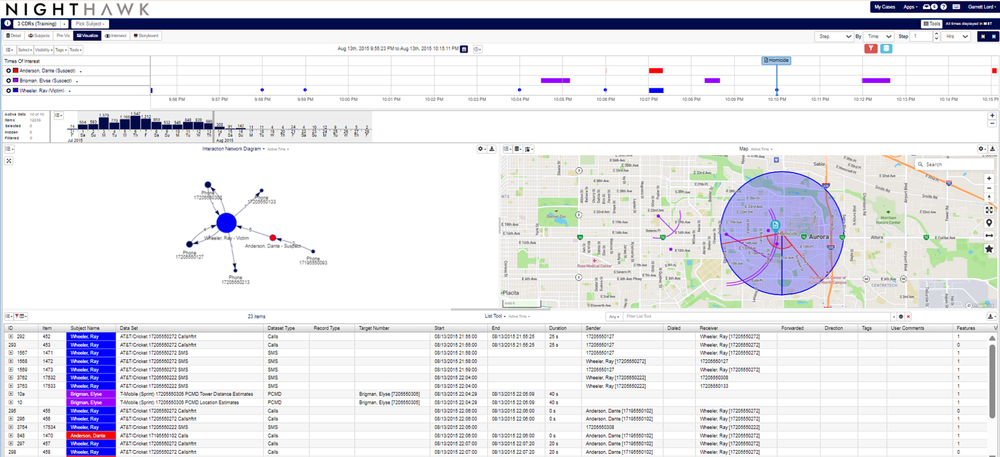
Task: Open the Apps menu
Action: tap(911, 7)
